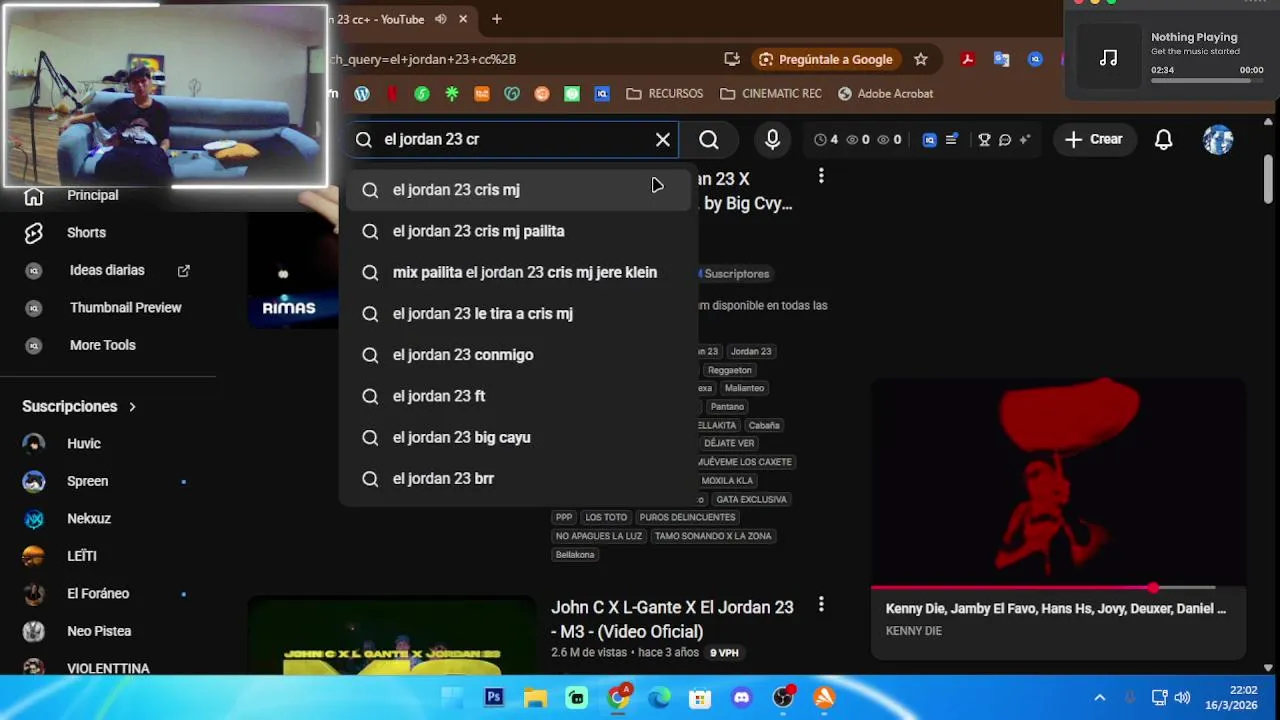The width and height of the screenshot is (1280, 720).
Task: Select suggestion "el jordan 23 conmigo"
Action: (517, 355)
